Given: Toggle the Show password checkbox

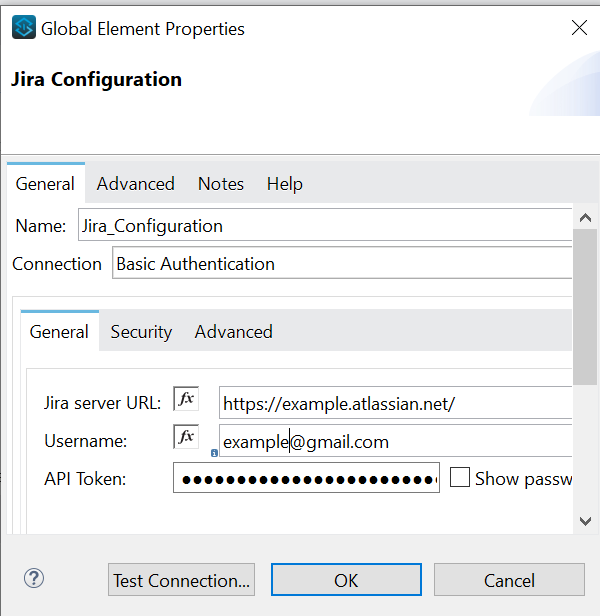Looking at the screenshot, I should click(460, 478).
